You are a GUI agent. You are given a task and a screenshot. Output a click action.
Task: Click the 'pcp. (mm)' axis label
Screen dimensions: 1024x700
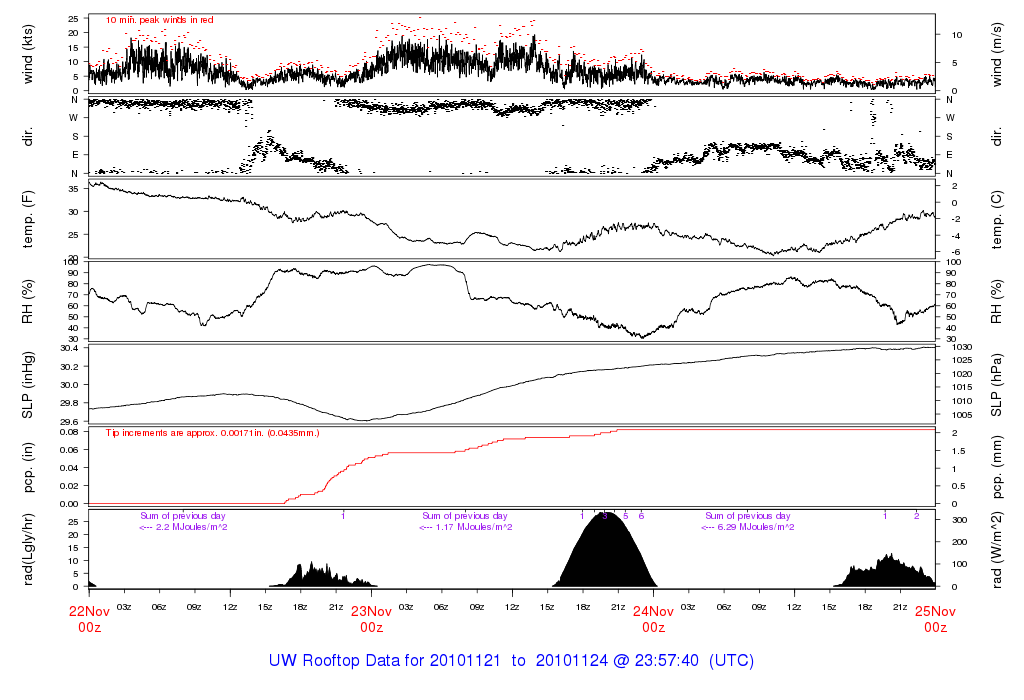pyautogui.click(x=996, y=467)
